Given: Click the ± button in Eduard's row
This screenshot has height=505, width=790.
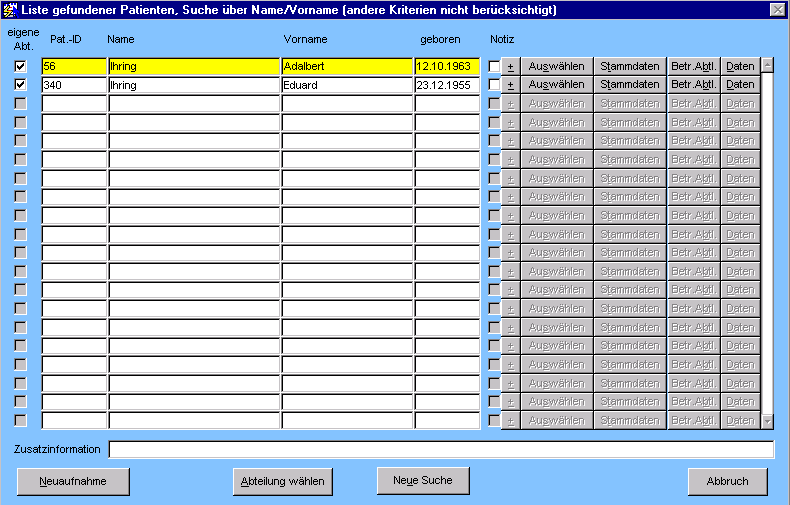Looking at the screenshot, I should (x=510, y=85).
